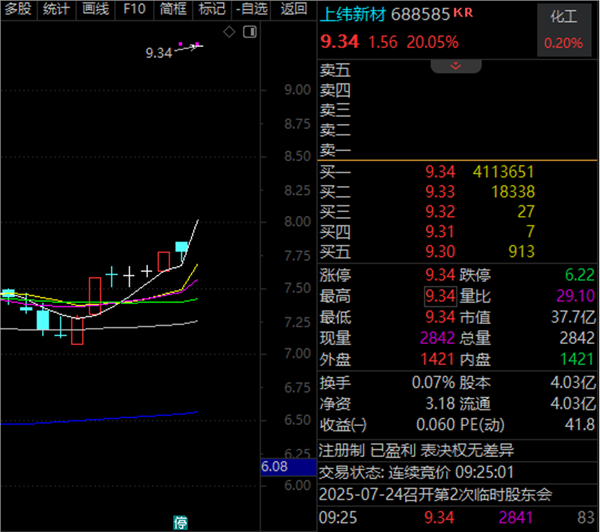Click the change percent 20.05%

pos(433,42)
